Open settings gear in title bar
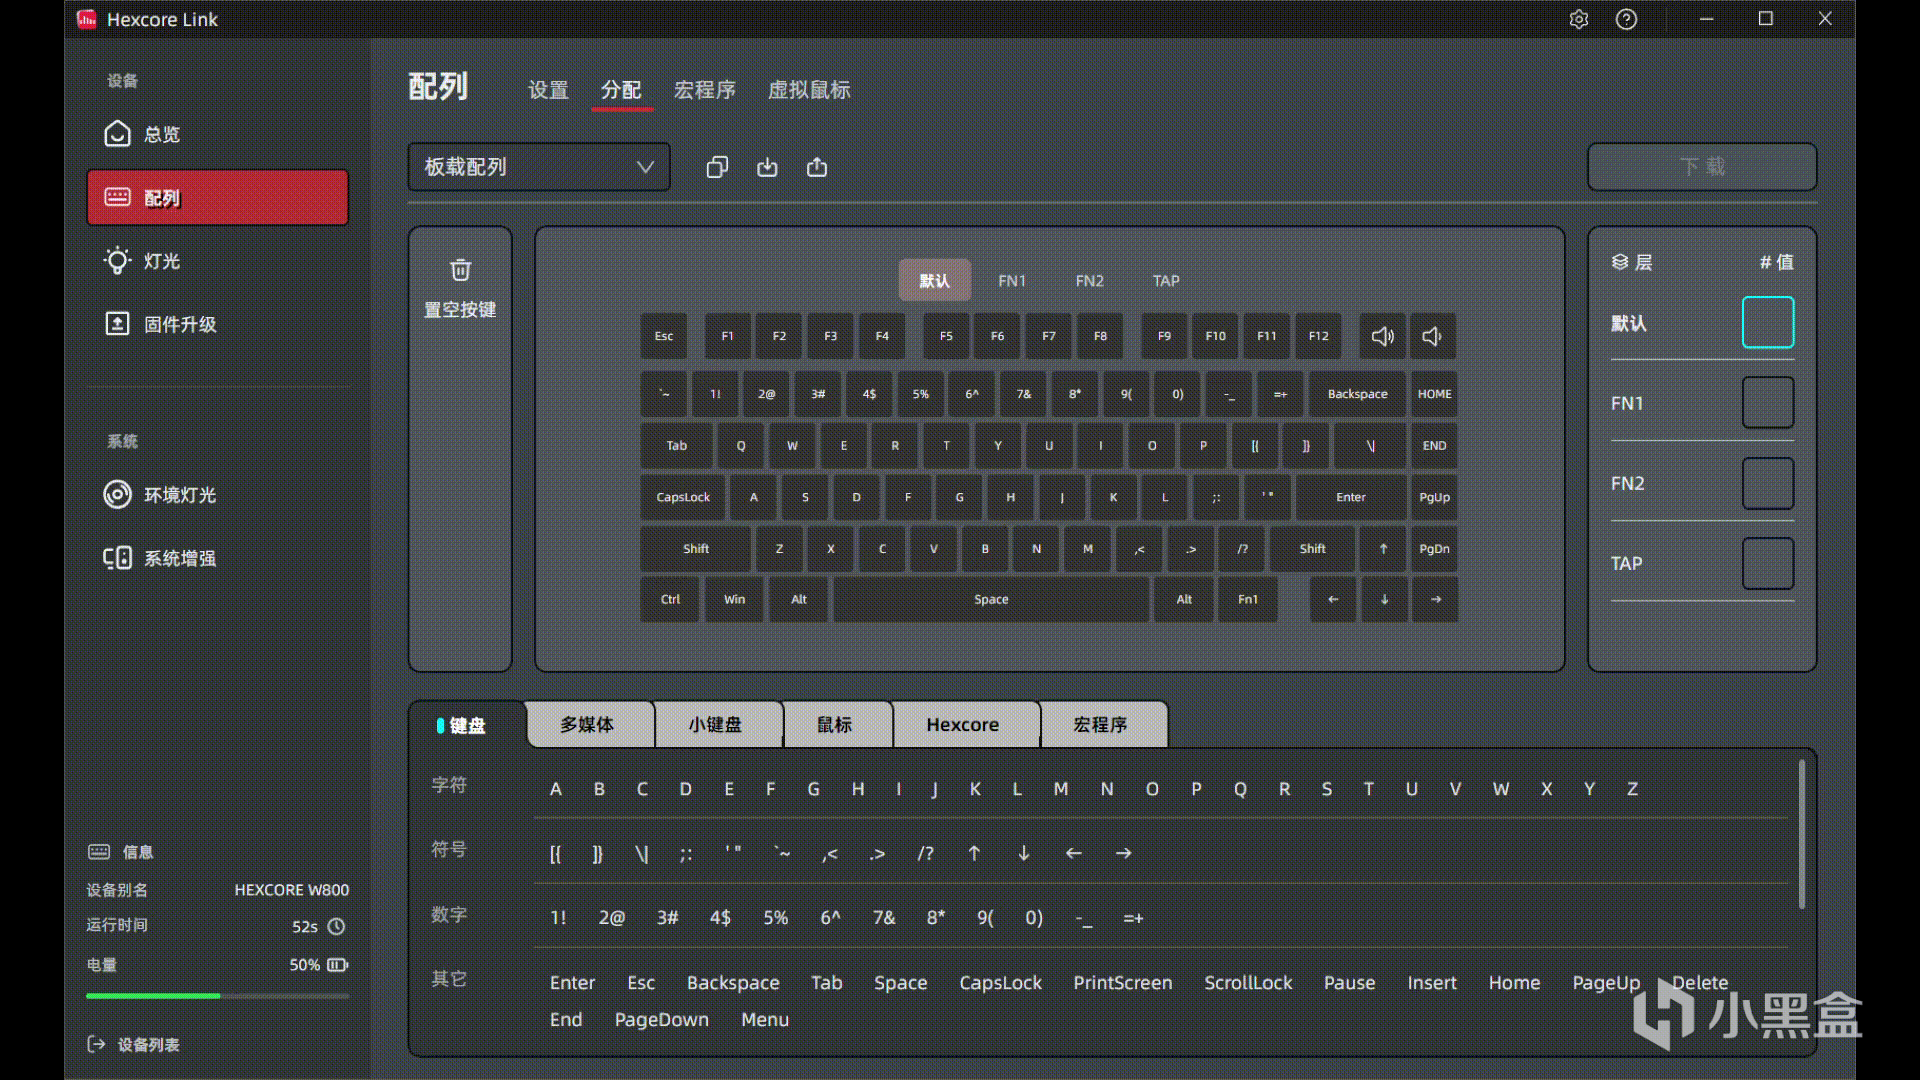 pyautogui.click(x=1579, y=19)
